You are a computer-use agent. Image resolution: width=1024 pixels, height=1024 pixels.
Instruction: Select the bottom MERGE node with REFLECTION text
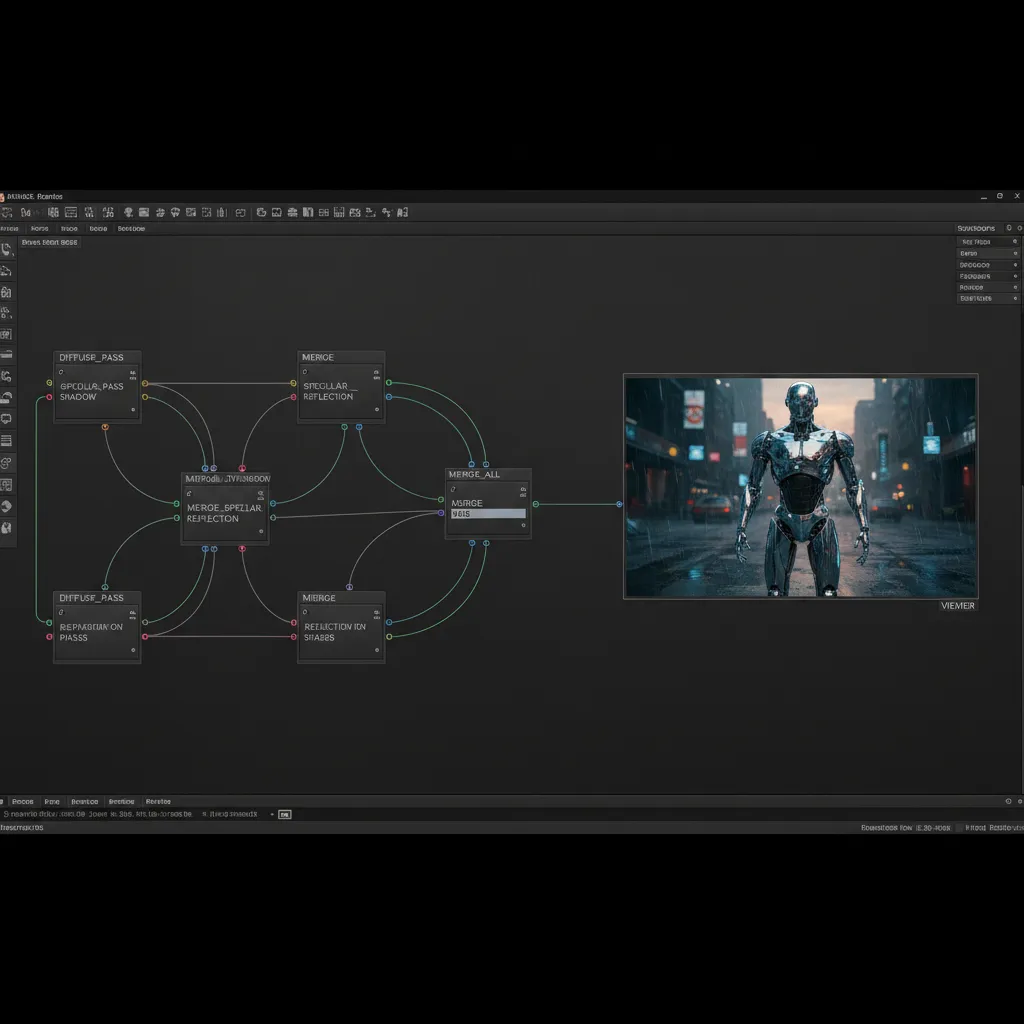(341, 628)
